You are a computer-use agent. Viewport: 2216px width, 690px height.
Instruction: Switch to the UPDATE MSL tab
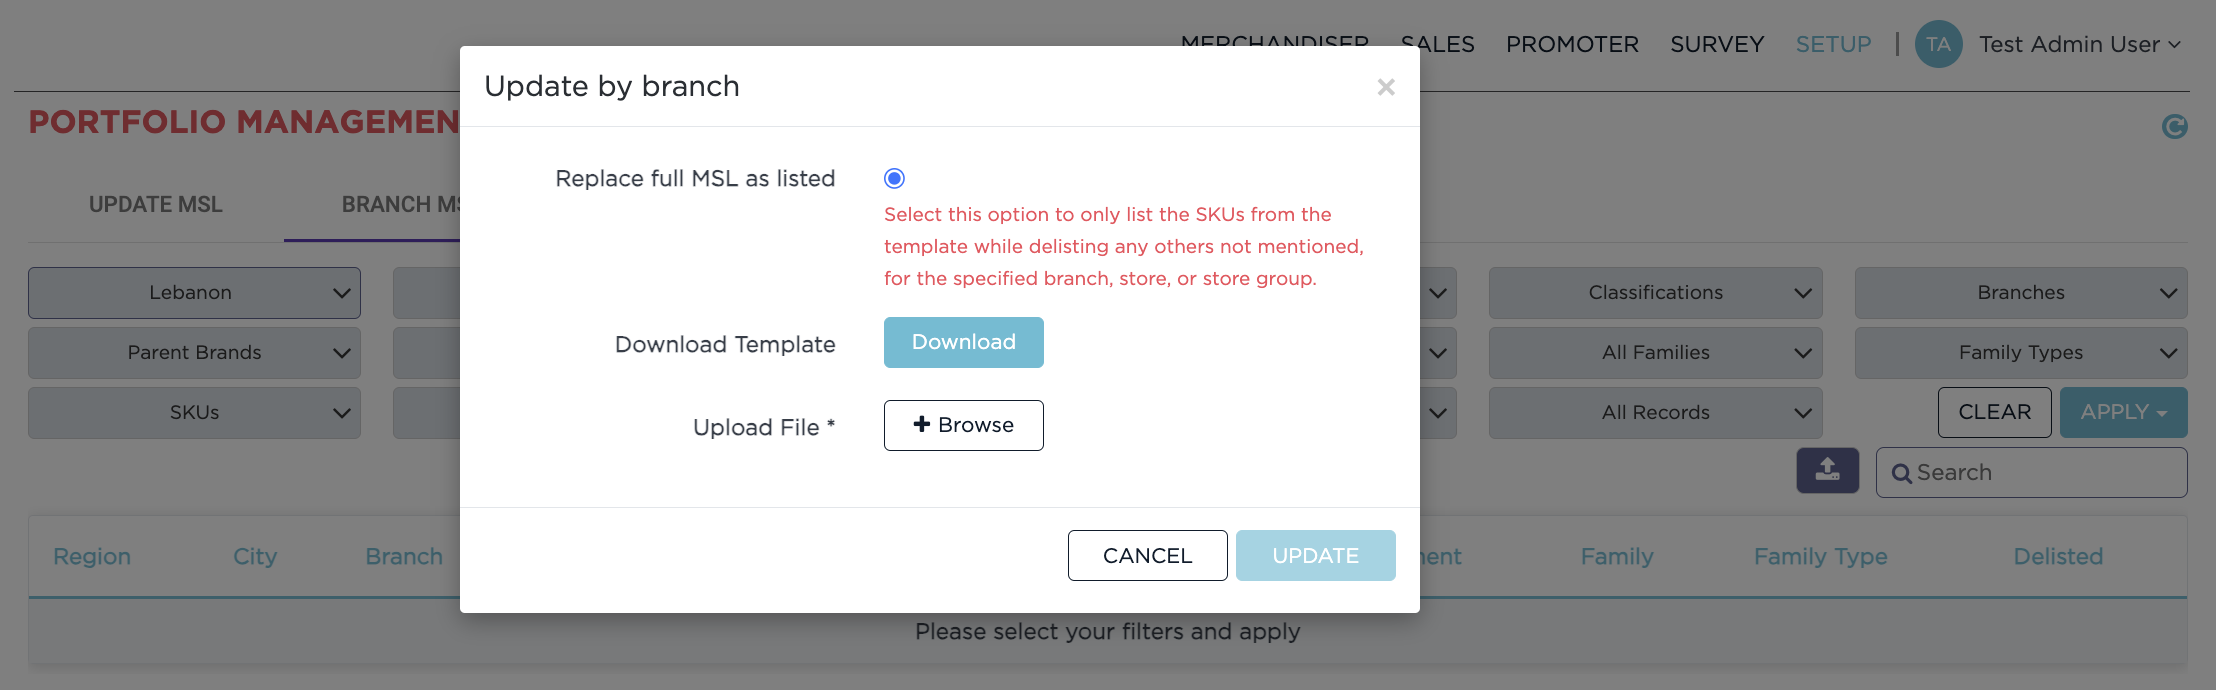[x=156, y=205]
